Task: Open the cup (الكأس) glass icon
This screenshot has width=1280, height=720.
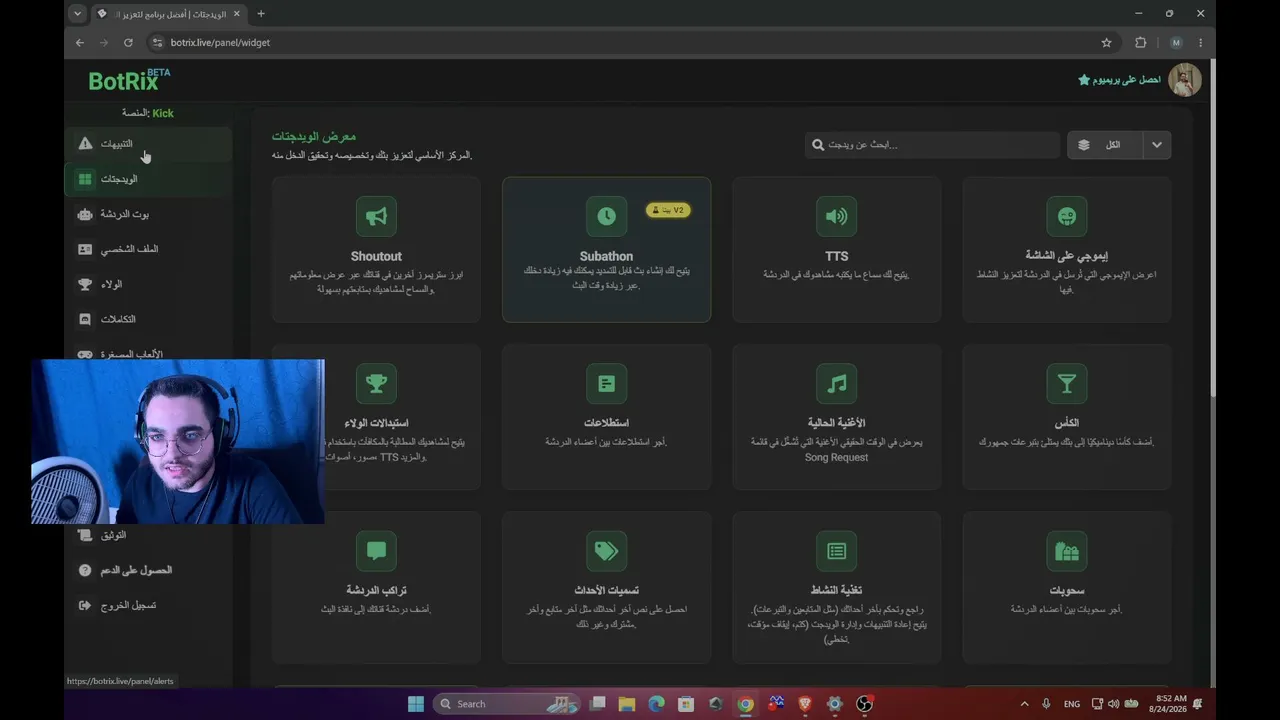Action: click(x=1067, y=383)
